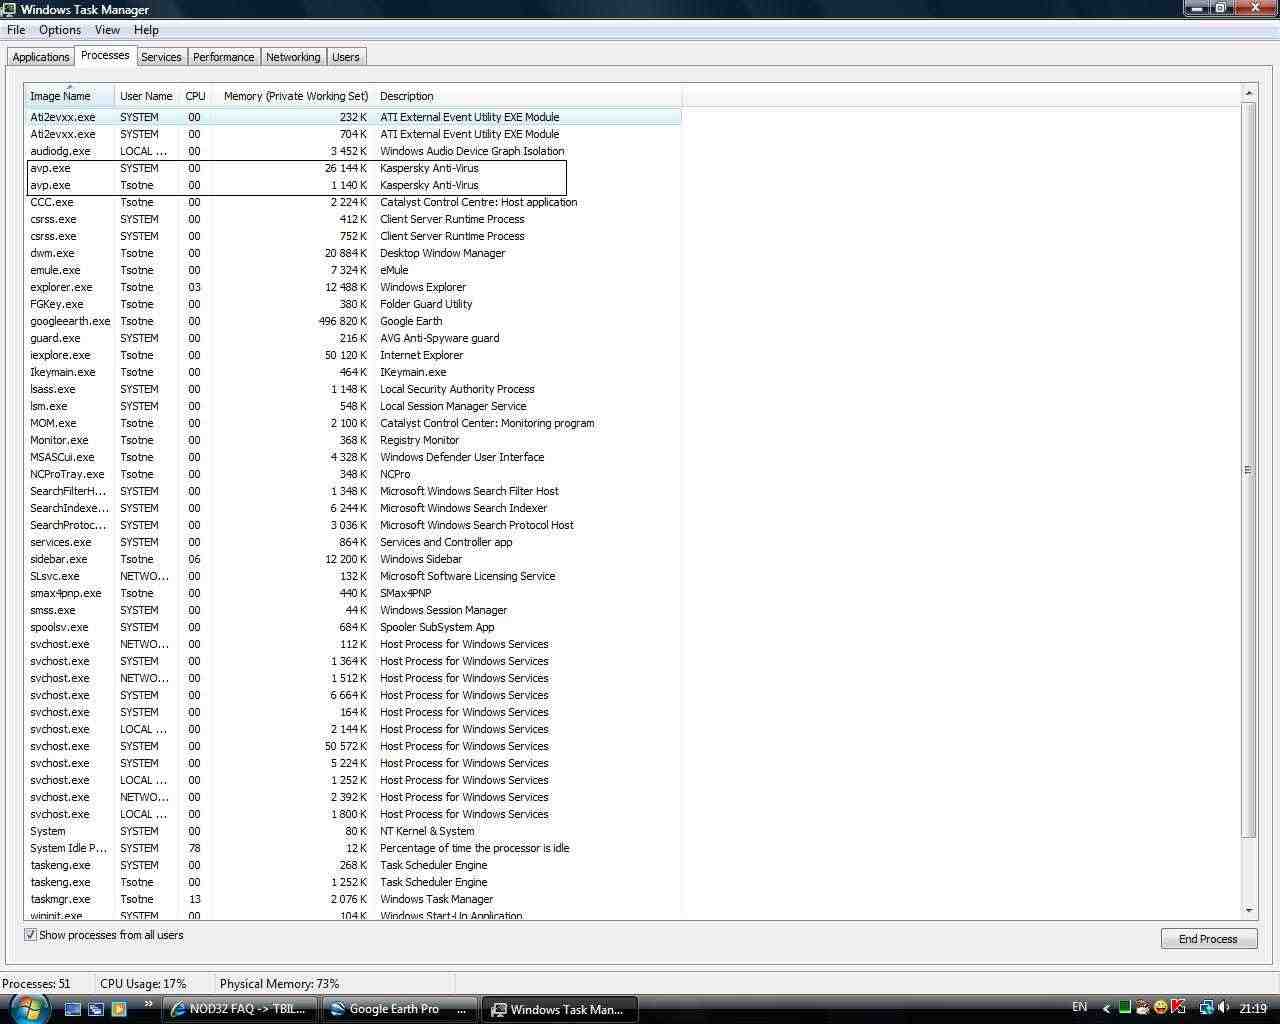Expand the hidden quick launch items chevron

[x=149, y=1005]
